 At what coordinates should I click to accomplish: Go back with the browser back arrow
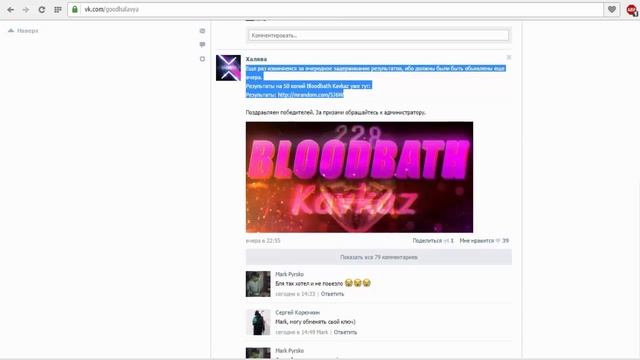click(x=11, y=9)
